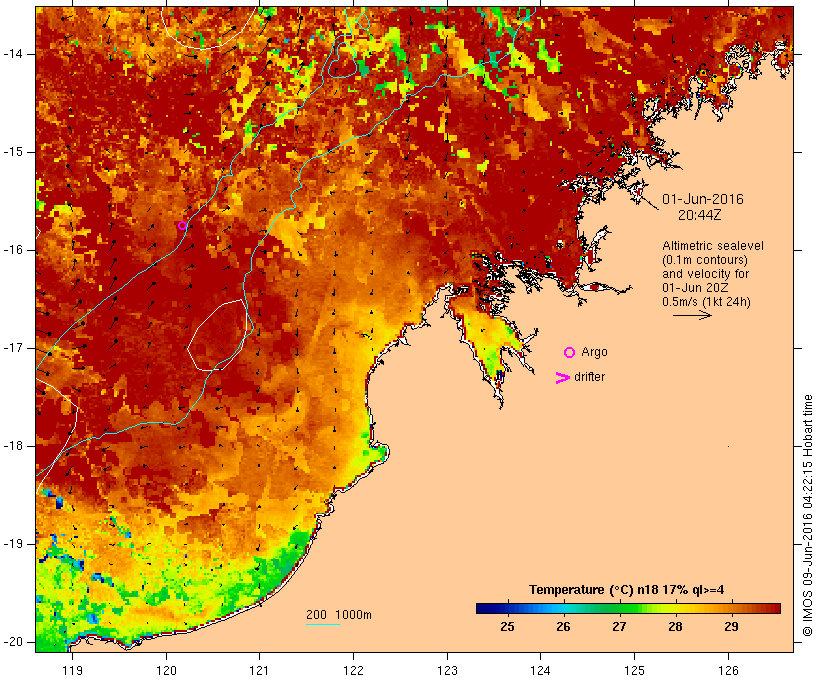Click the '01-Jun 20Z' text

[x=695, y=288]
